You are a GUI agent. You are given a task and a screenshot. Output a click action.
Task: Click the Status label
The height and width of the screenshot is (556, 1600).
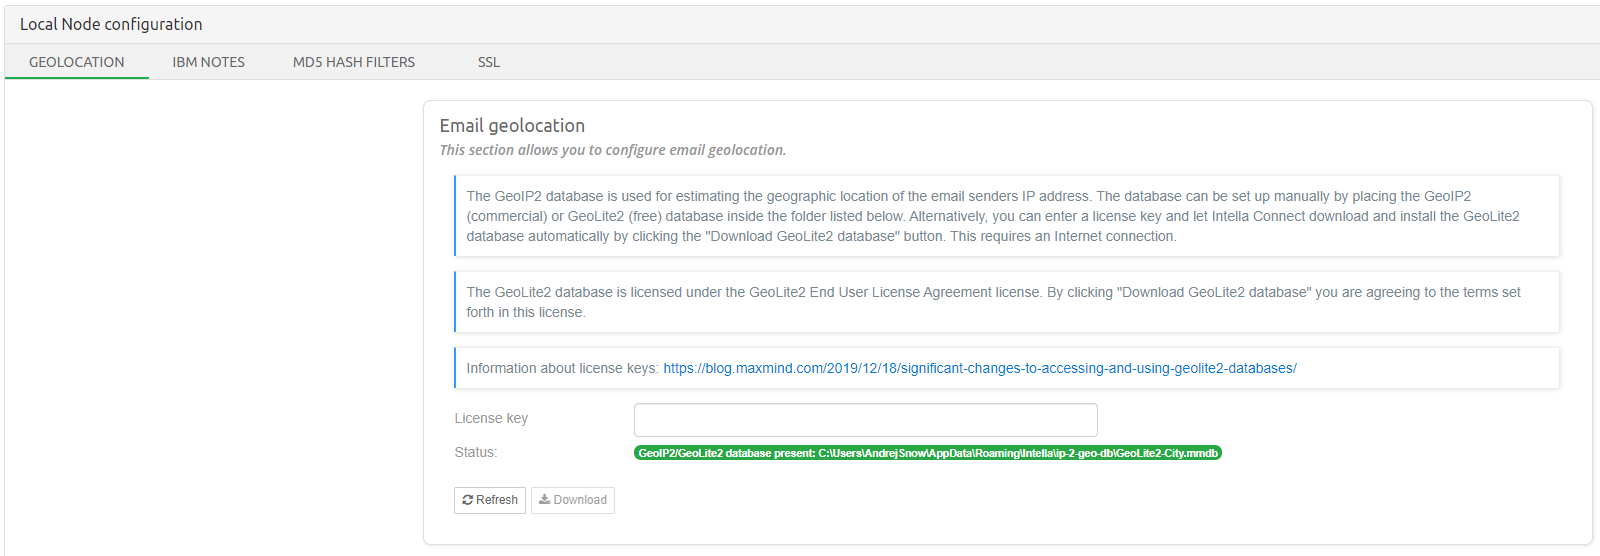475,452
